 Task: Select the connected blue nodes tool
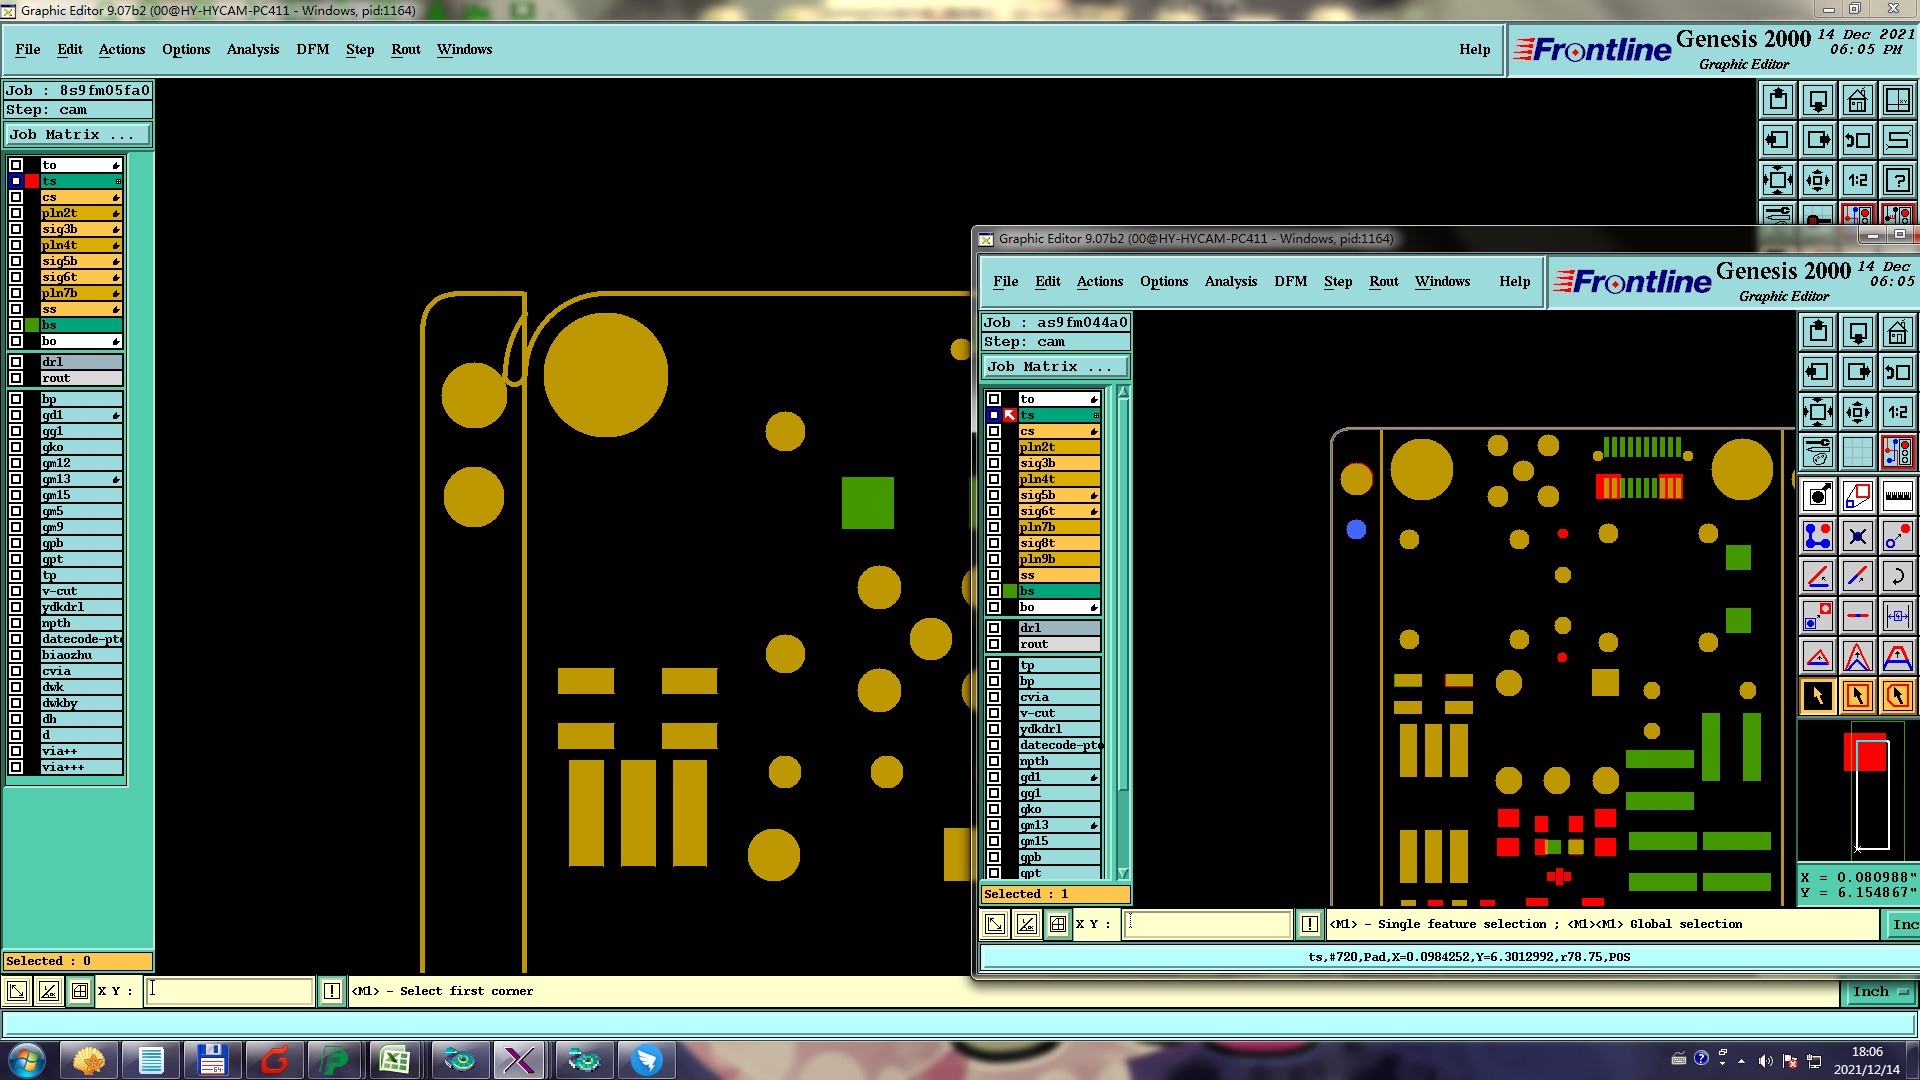1818,536
